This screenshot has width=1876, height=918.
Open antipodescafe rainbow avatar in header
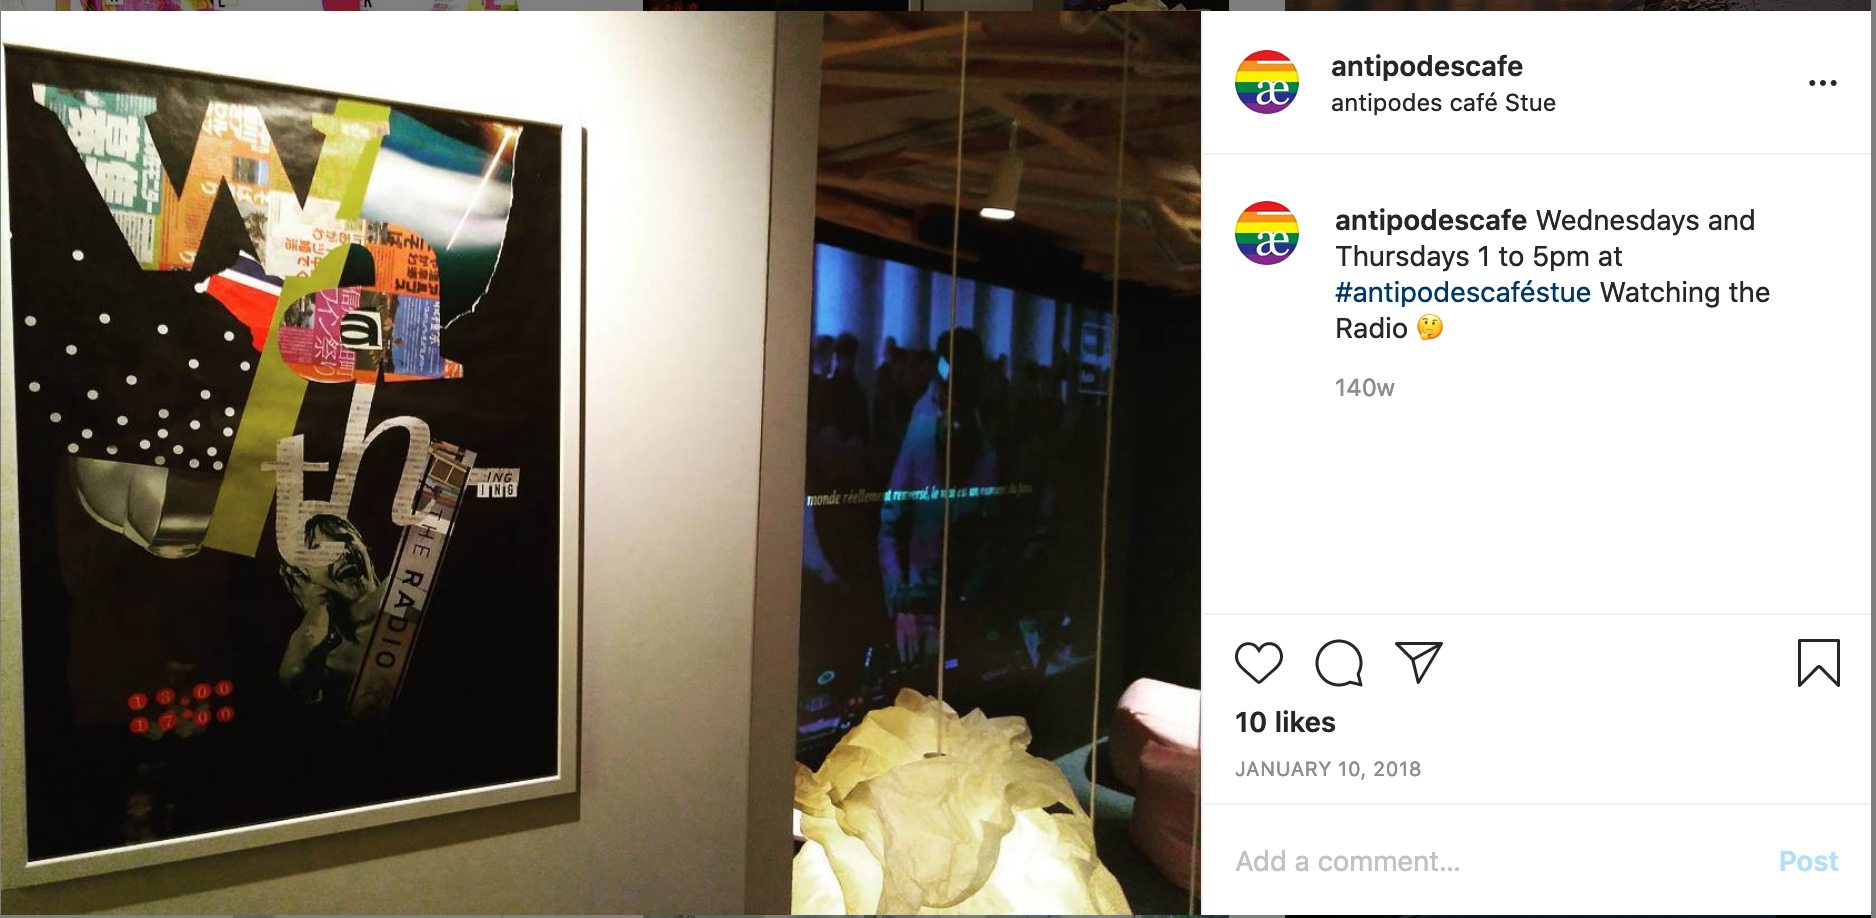coord(1267,82)
